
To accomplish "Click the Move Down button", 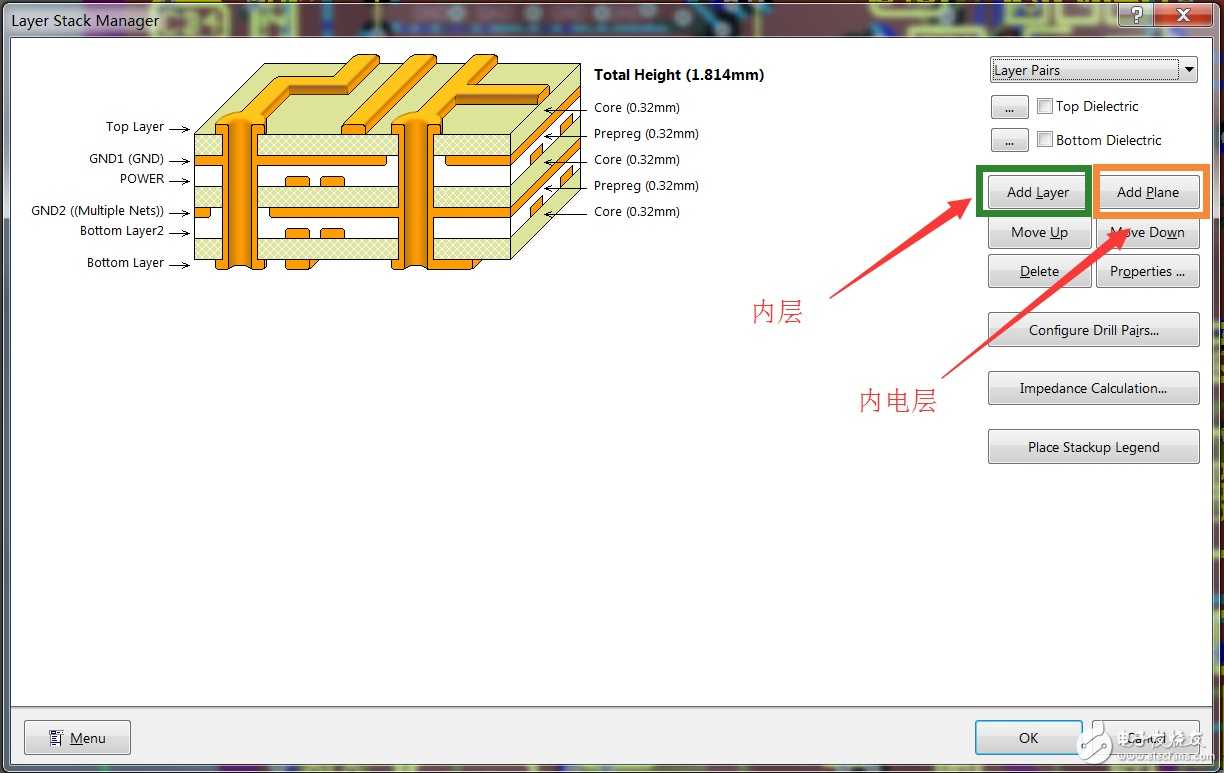I will [1148, 232].
